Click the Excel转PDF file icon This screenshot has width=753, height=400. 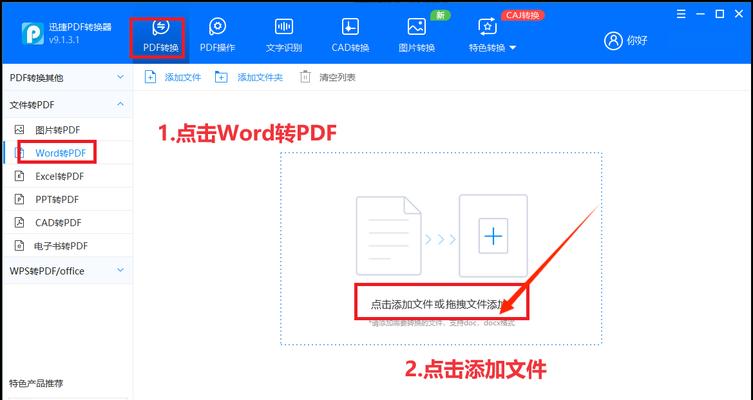tap(19, 176)
